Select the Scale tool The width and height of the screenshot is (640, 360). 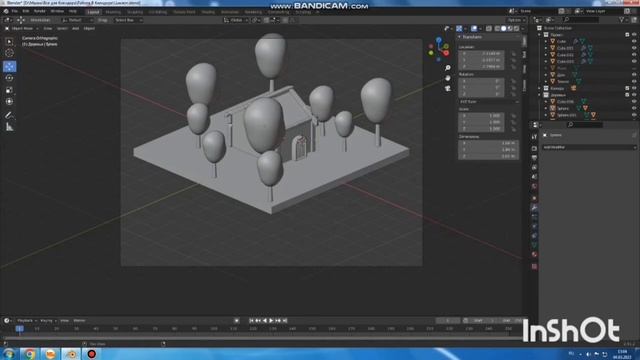[x=9, y=90]
